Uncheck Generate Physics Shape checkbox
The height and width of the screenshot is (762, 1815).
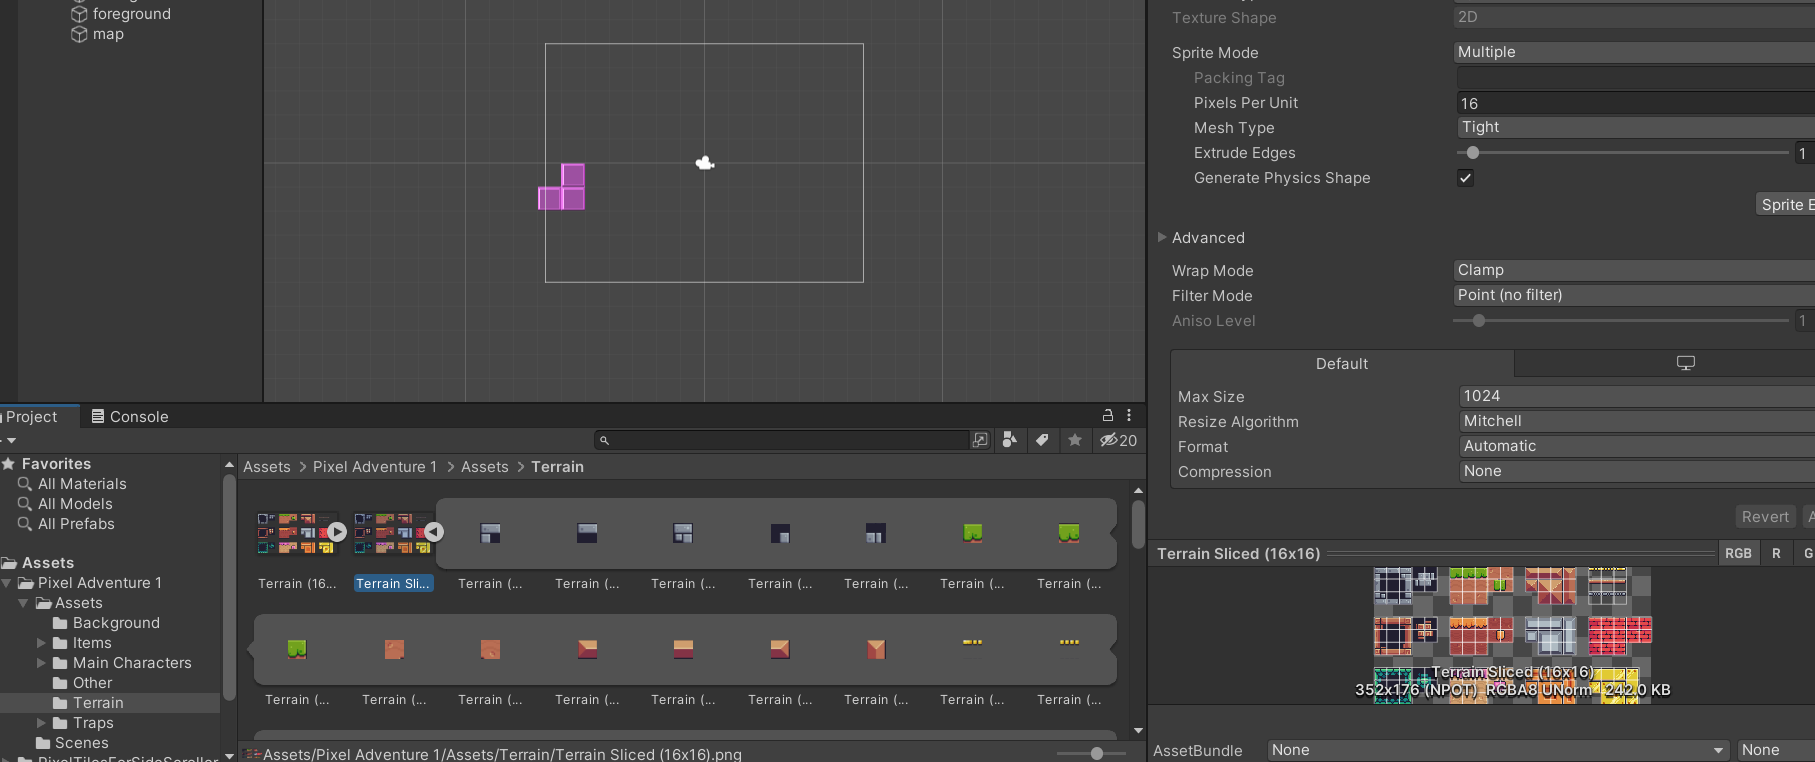1465,178
